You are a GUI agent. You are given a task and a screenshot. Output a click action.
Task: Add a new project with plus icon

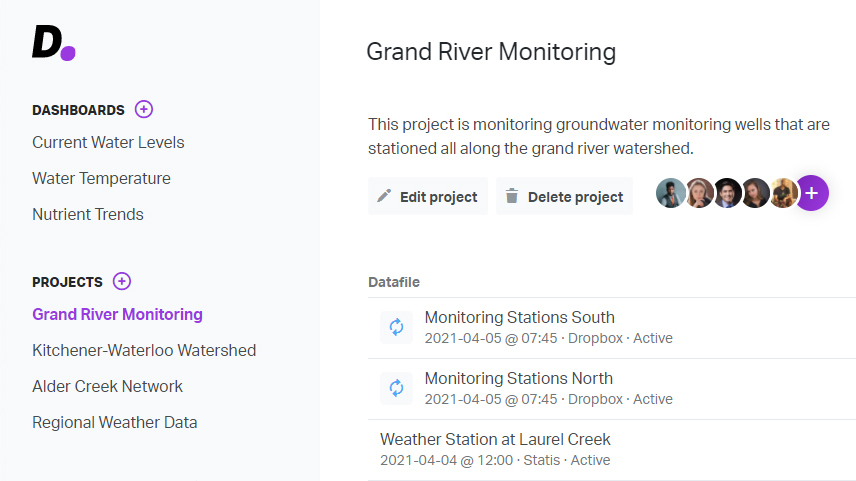pyautogui.click(x=122, y=281)
